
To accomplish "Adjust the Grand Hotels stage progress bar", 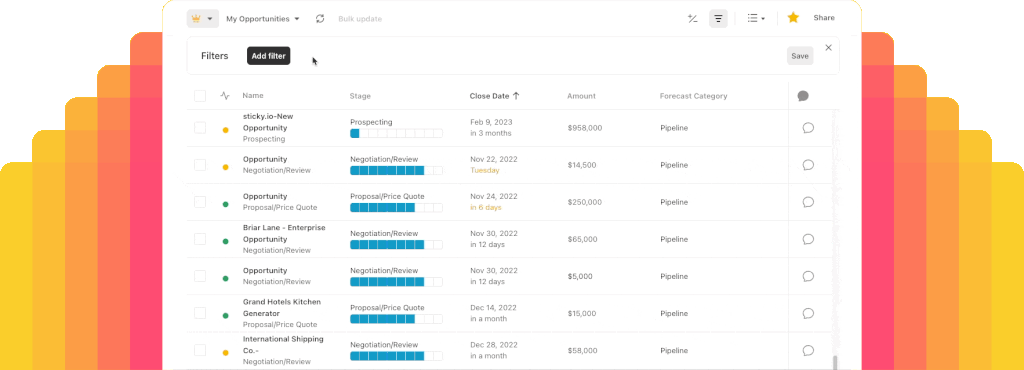I will tap(396, 319).
